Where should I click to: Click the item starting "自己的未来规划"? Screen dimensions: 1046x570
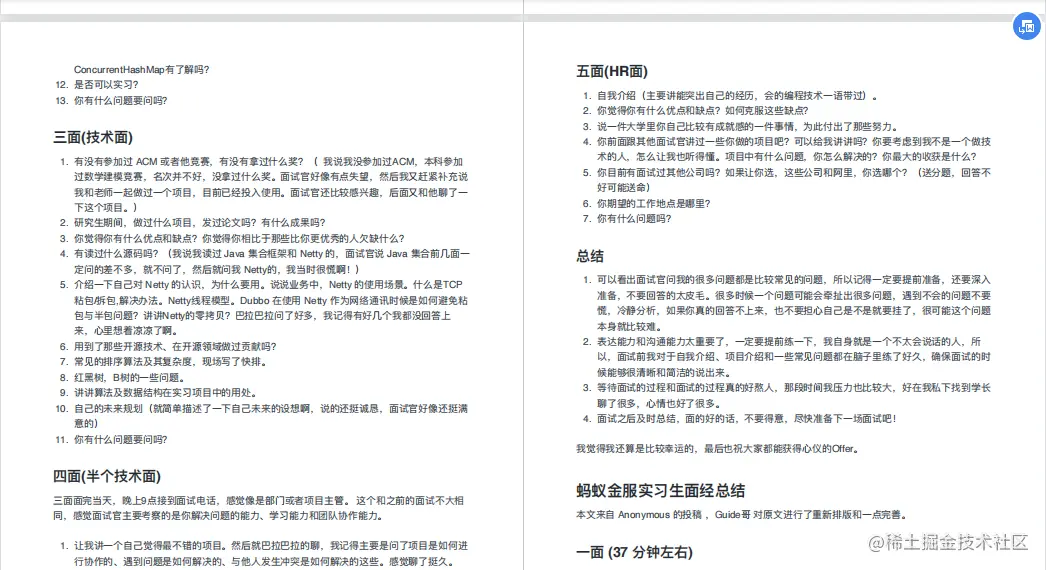tap(271, 416)
